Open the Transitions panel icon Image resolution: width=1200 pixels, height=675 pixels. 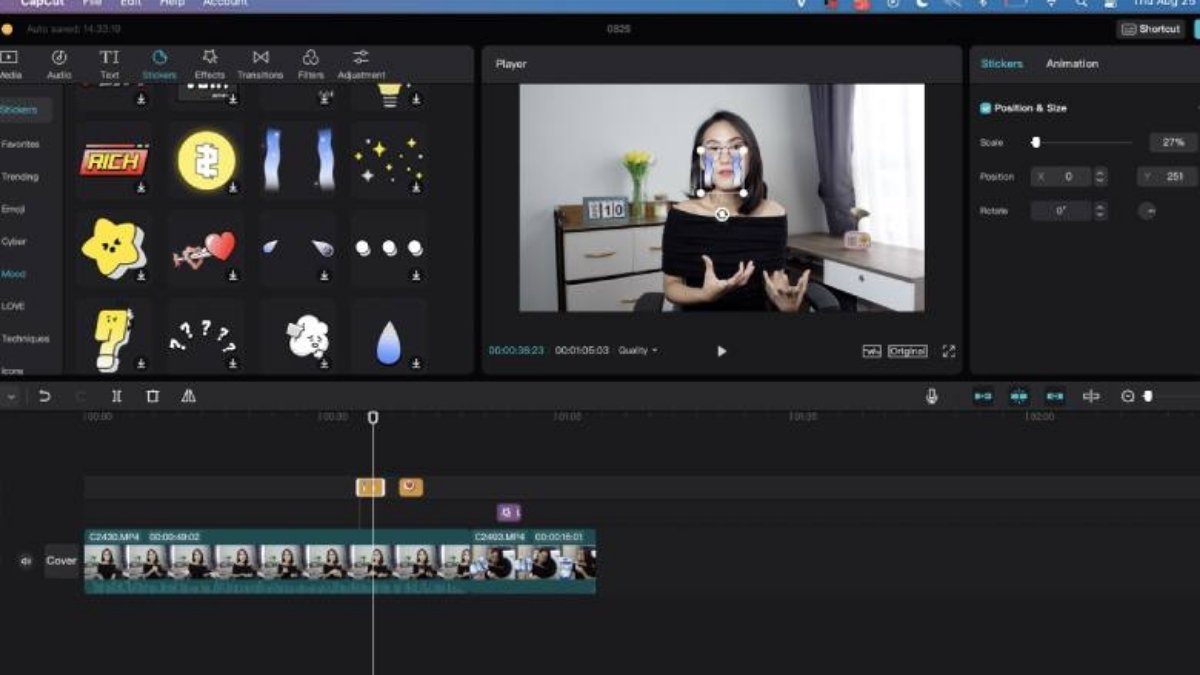pos(260,63)
